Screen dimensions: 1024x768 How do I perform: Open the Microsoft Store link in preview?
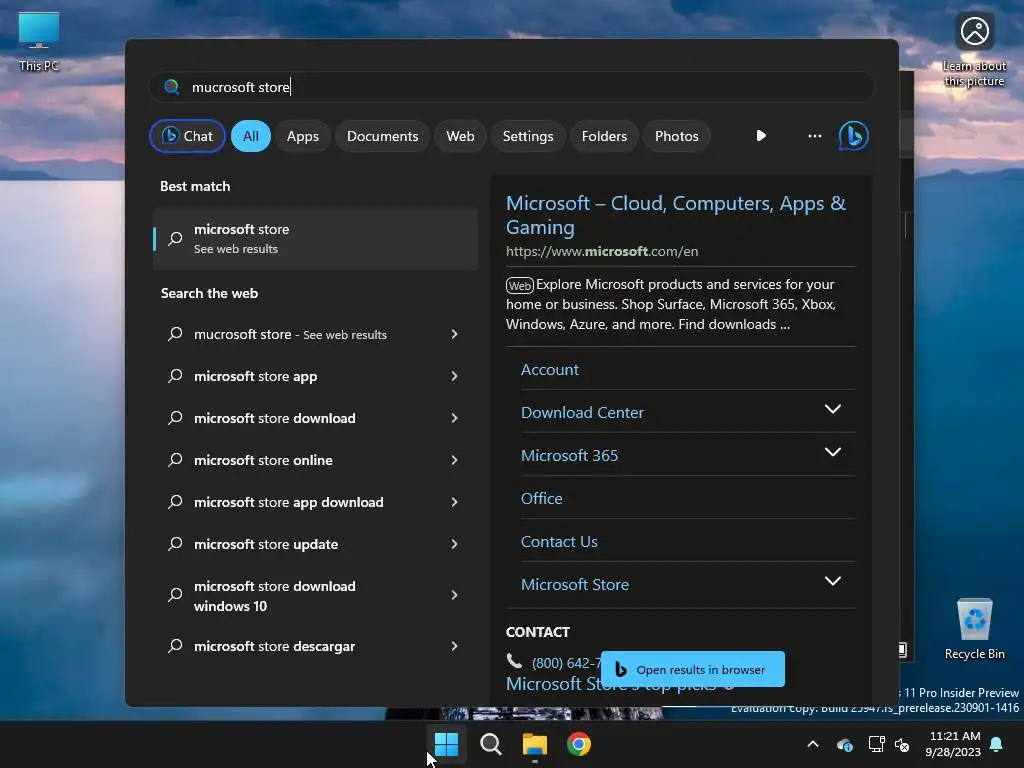pos(575,584)
